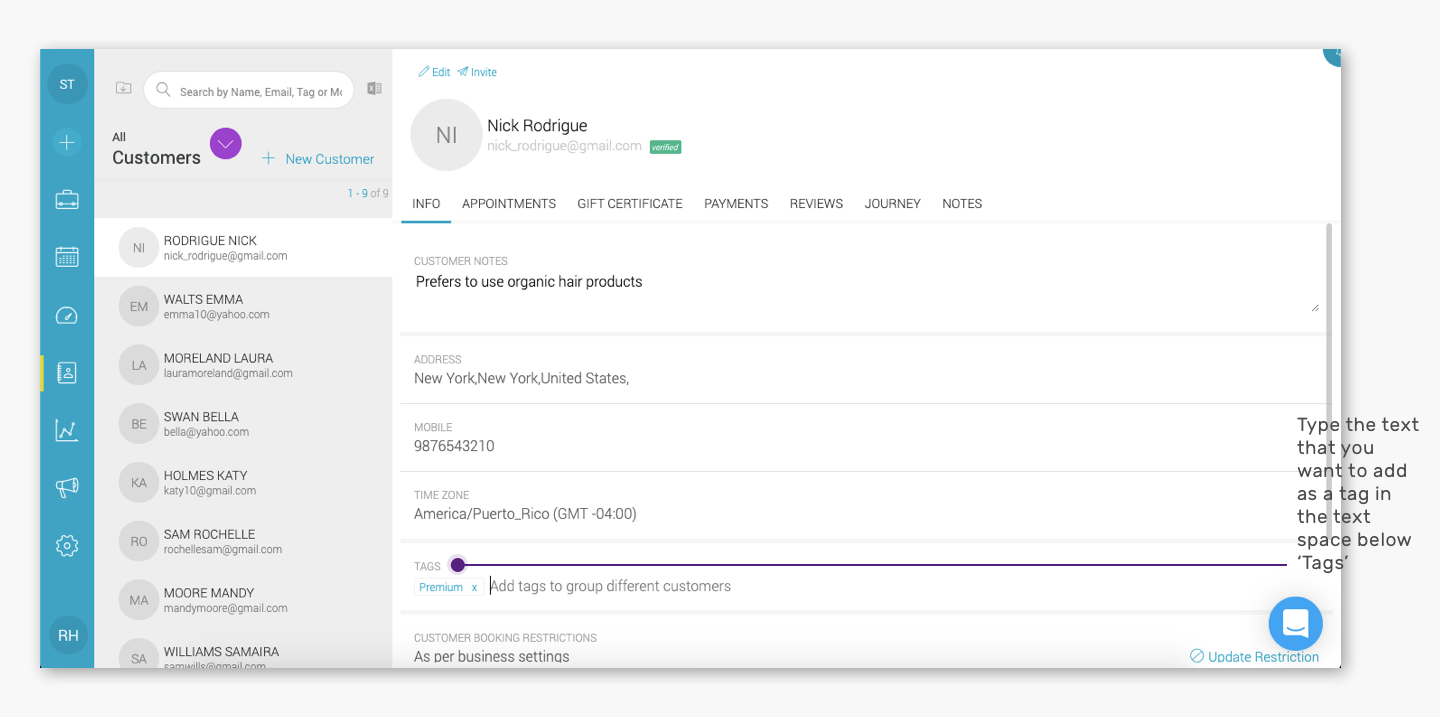Click the Invite link

click(x=477, y=72)
